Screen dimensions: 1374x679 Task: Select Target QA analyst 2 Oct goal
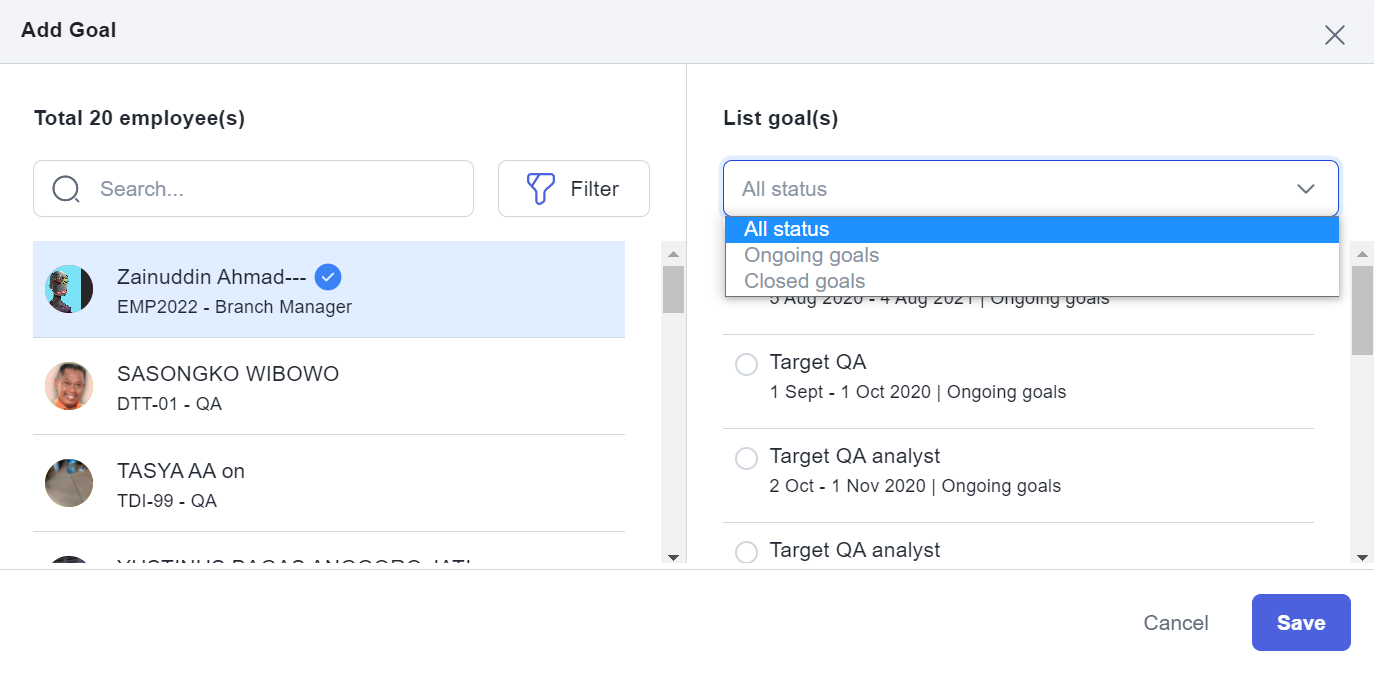[746, 458]
